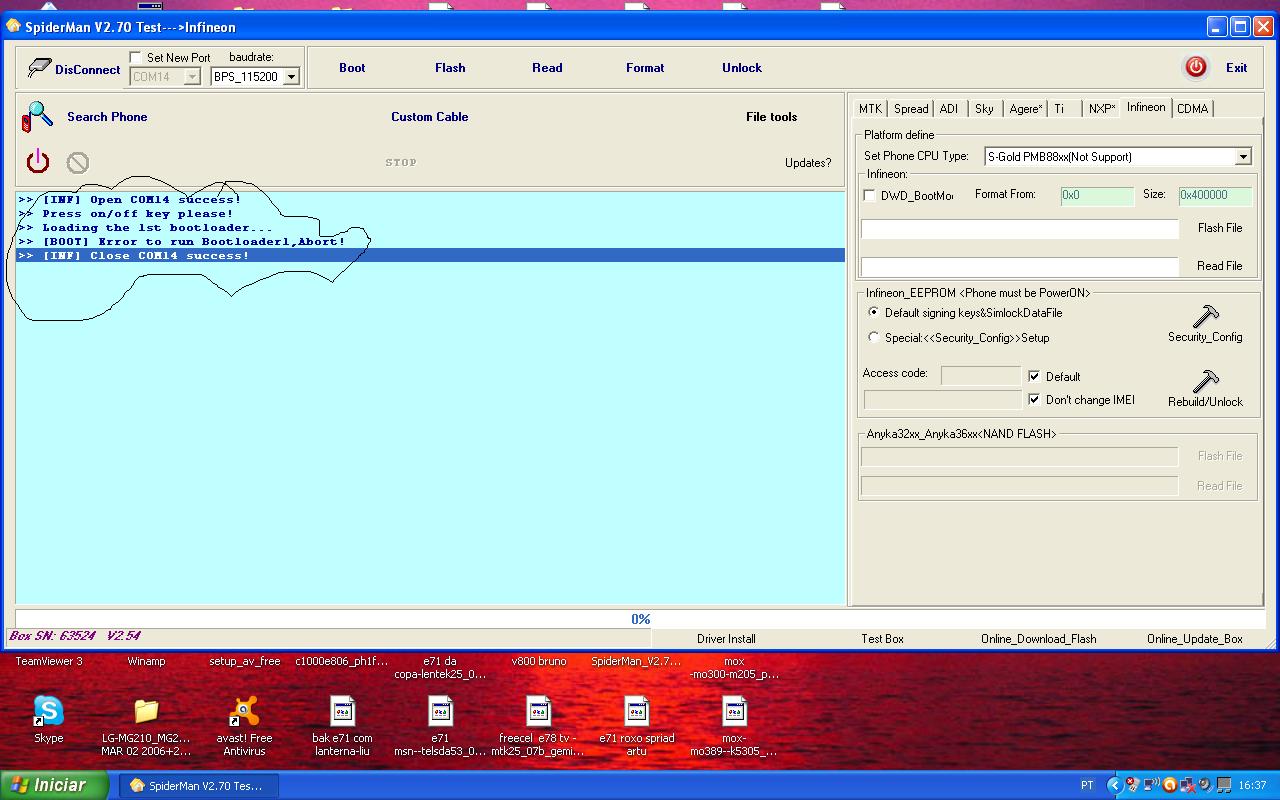The height and width of the screenshot is (800, 1280).
Task: Click the Read toolbar button
Action: (547, 68)
